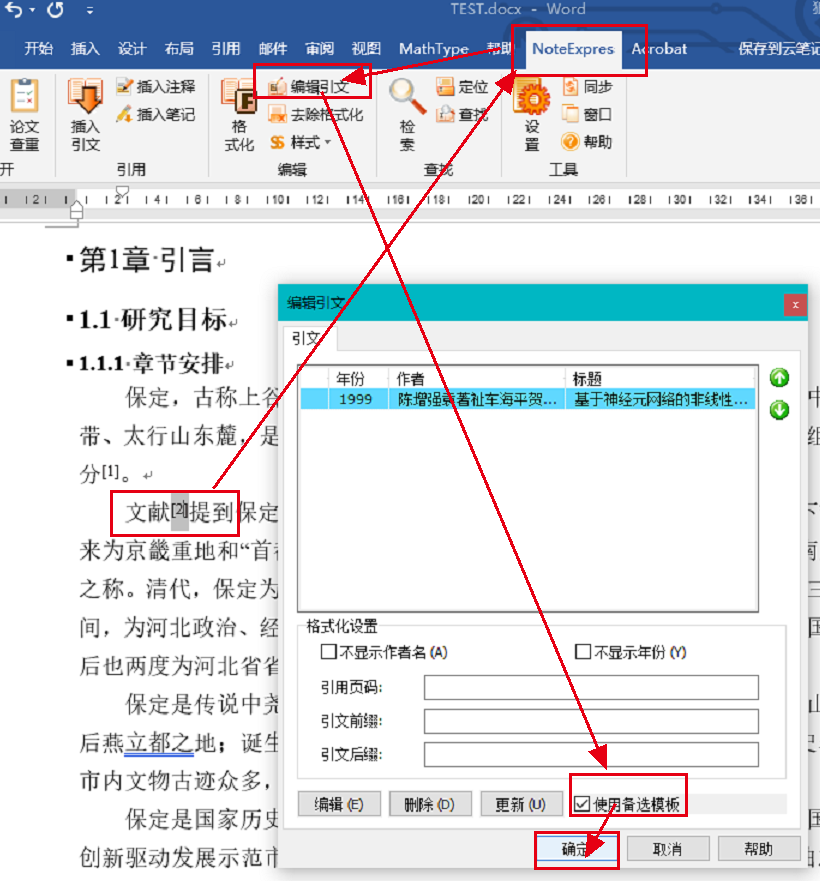Click the 更新 (U) button
The height and width of the screenshot is (881, 820).
coord(521,804)
